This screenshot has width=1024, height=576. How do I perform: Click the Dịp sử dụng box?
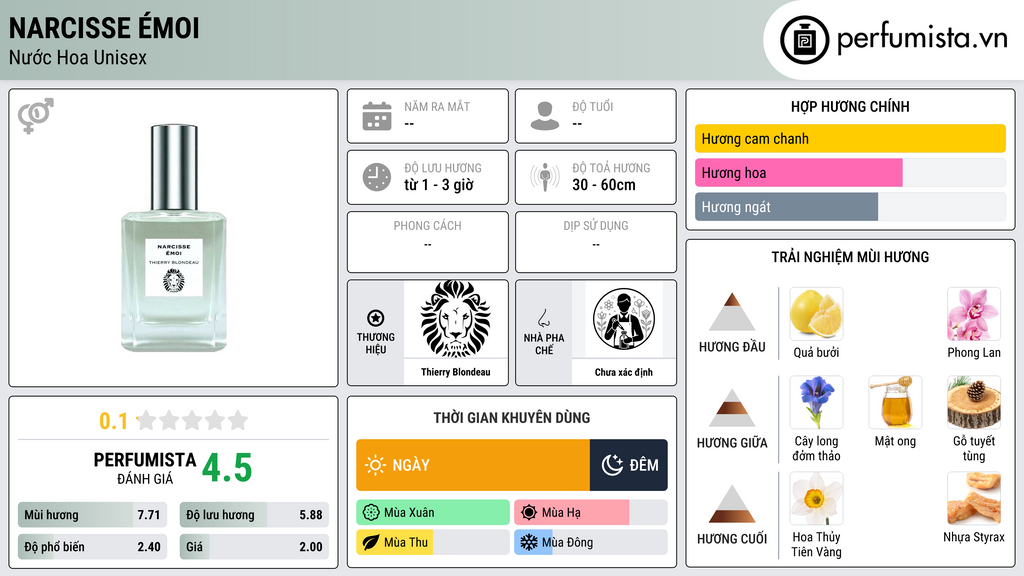tap(596, 242)
